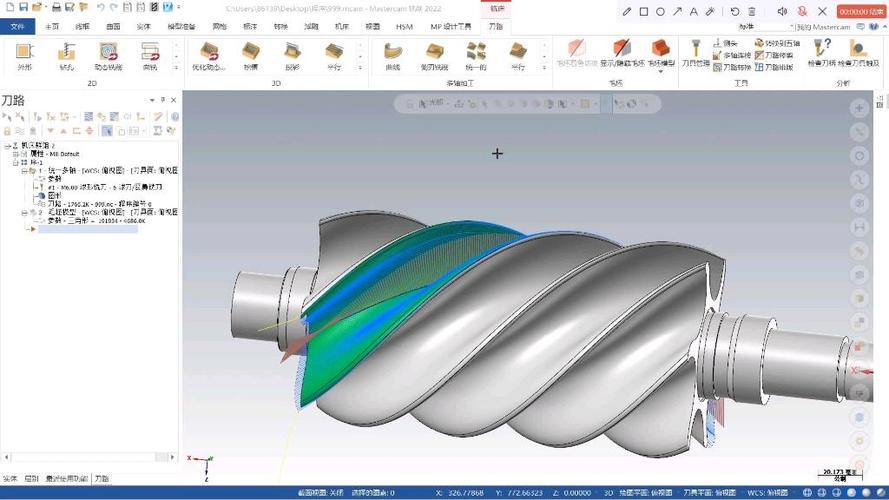Viewport: 889px width, 500px height.
Task: Collapse operation 1 统一多轴 node
Action: pyautogui.click(x=24, y=170)
